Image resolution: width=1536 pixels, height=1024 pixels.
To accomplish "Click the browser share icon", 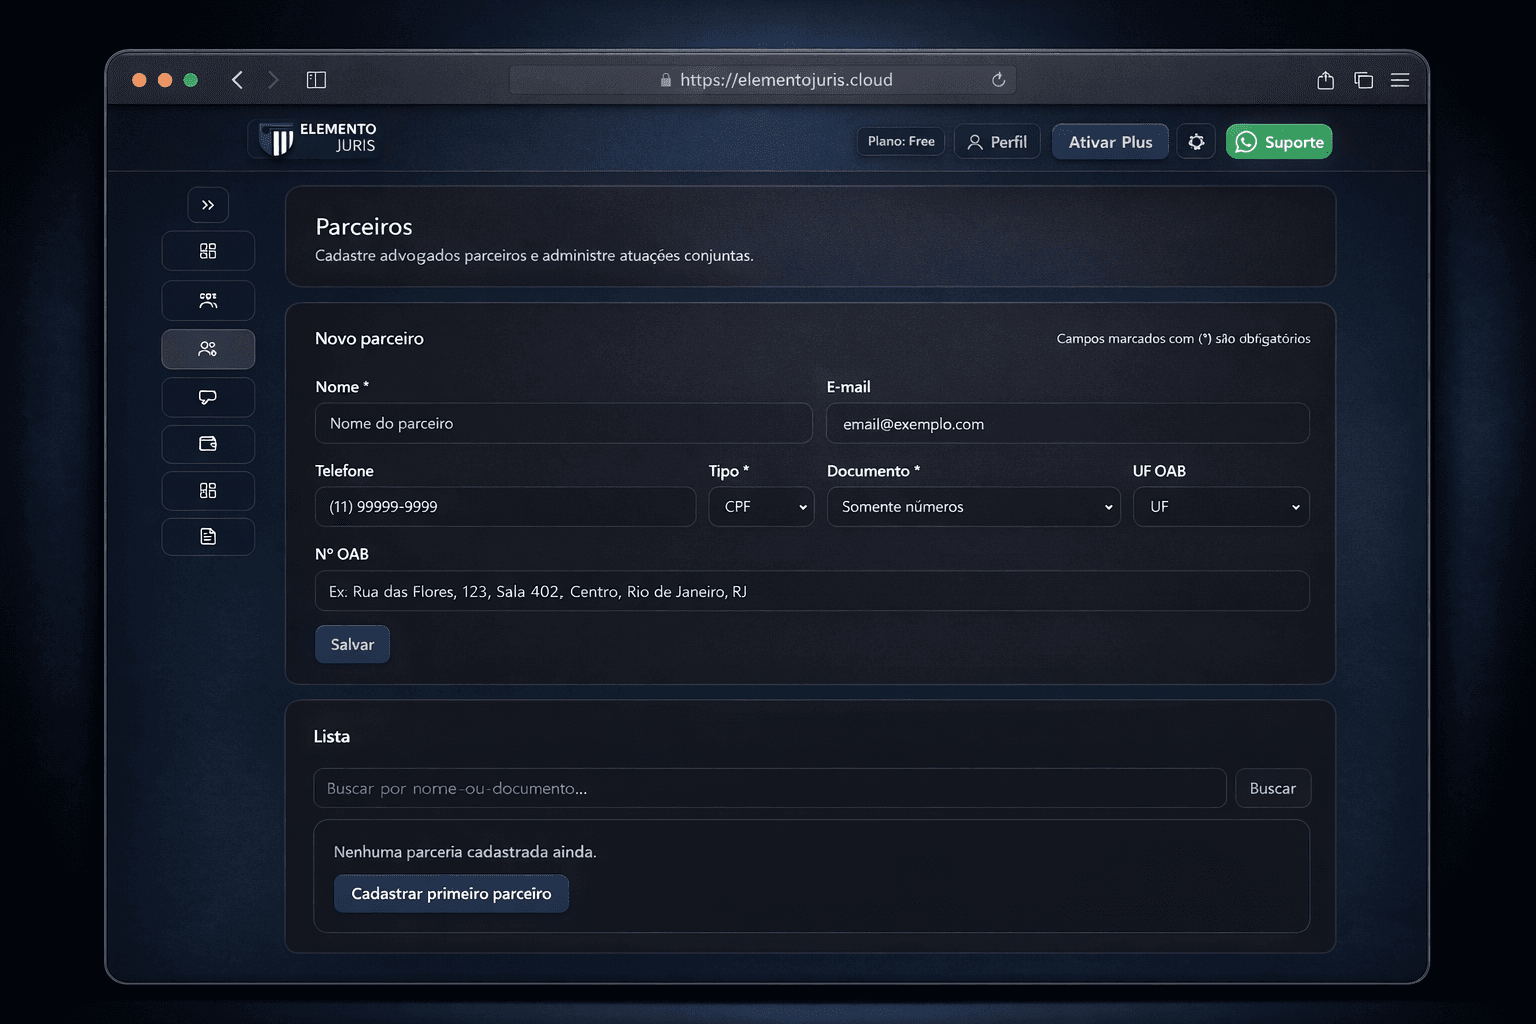I will [1325, 80].
